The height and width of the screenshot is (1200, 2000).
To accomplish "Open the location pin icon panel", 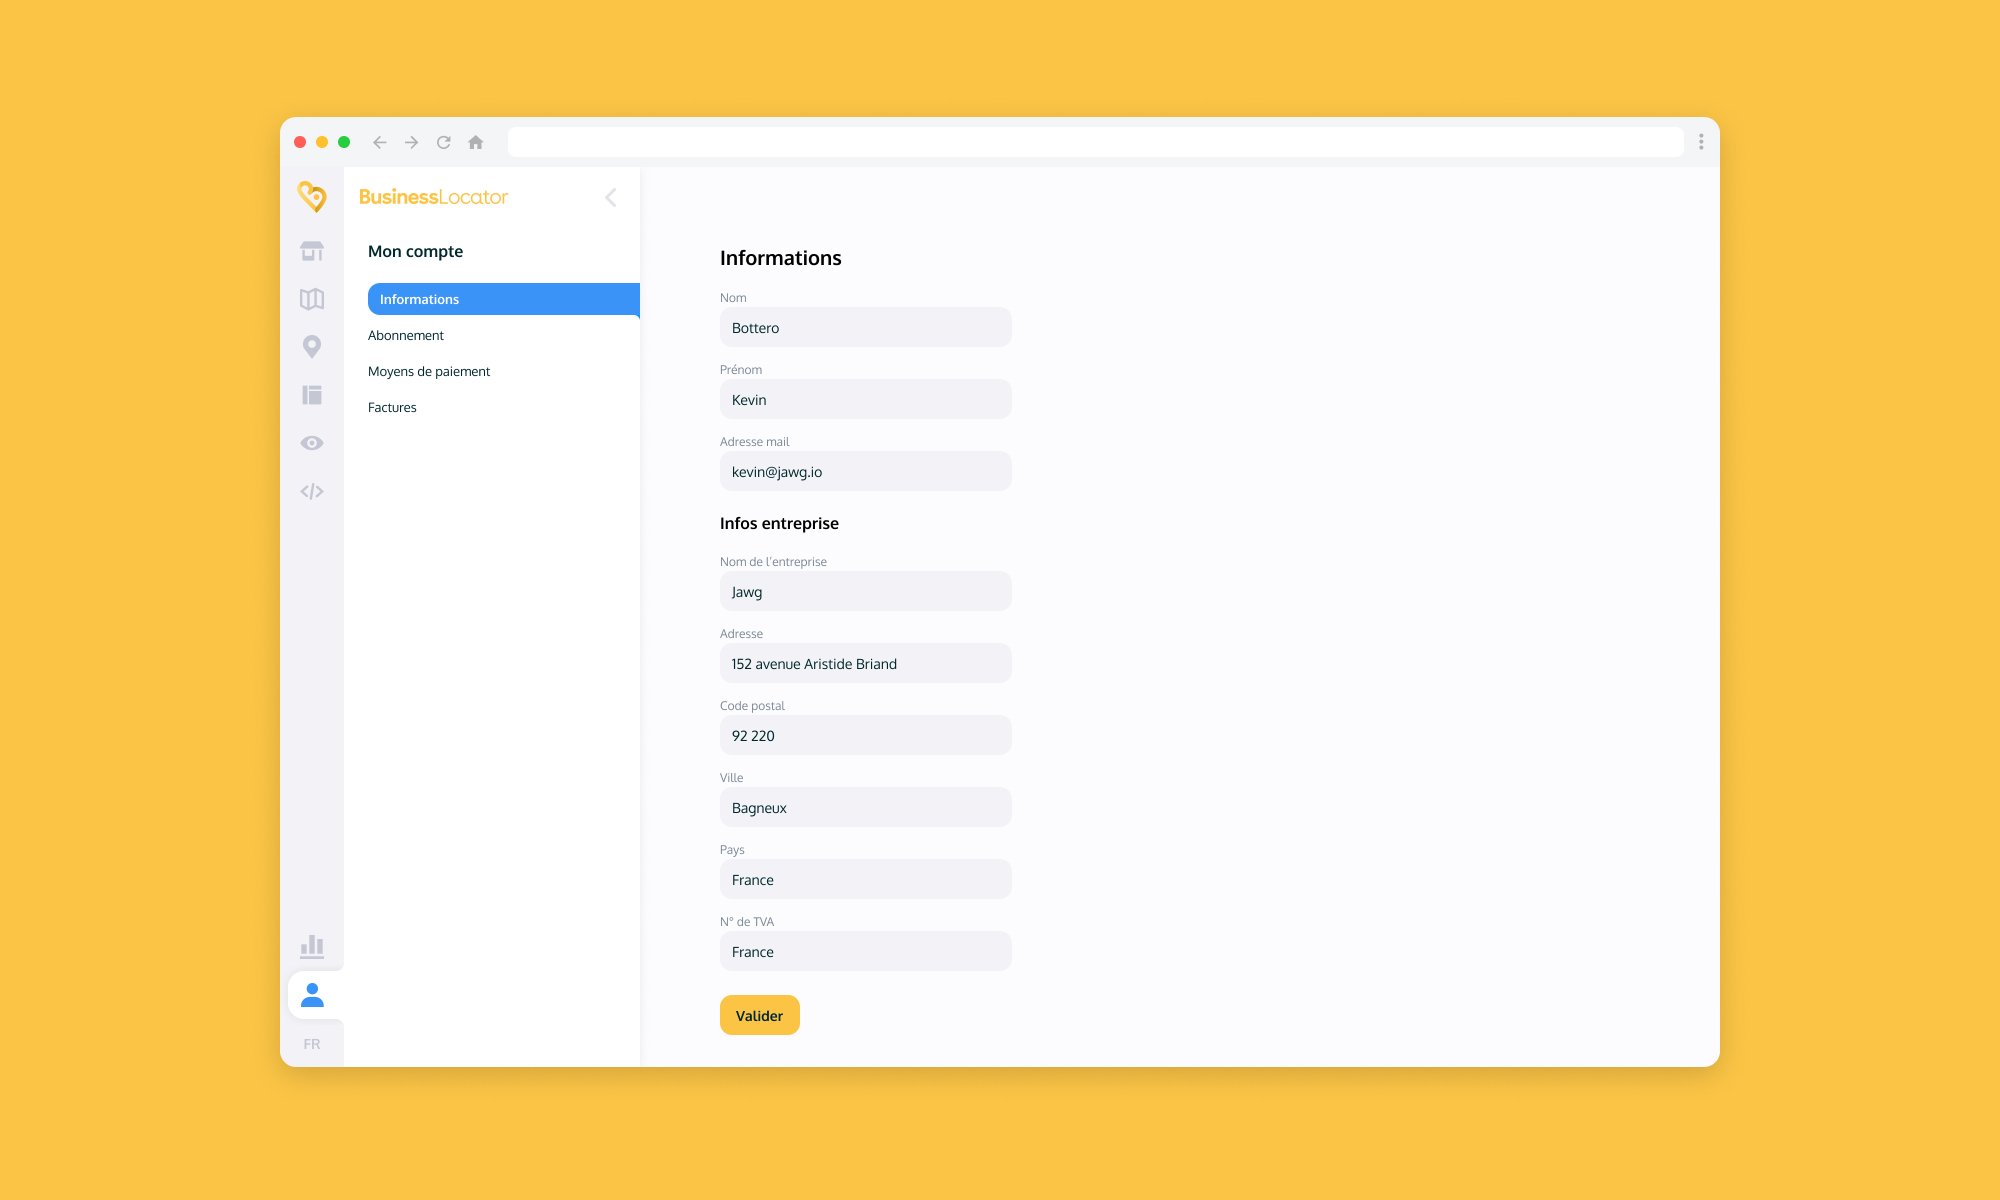I will 311,347.
